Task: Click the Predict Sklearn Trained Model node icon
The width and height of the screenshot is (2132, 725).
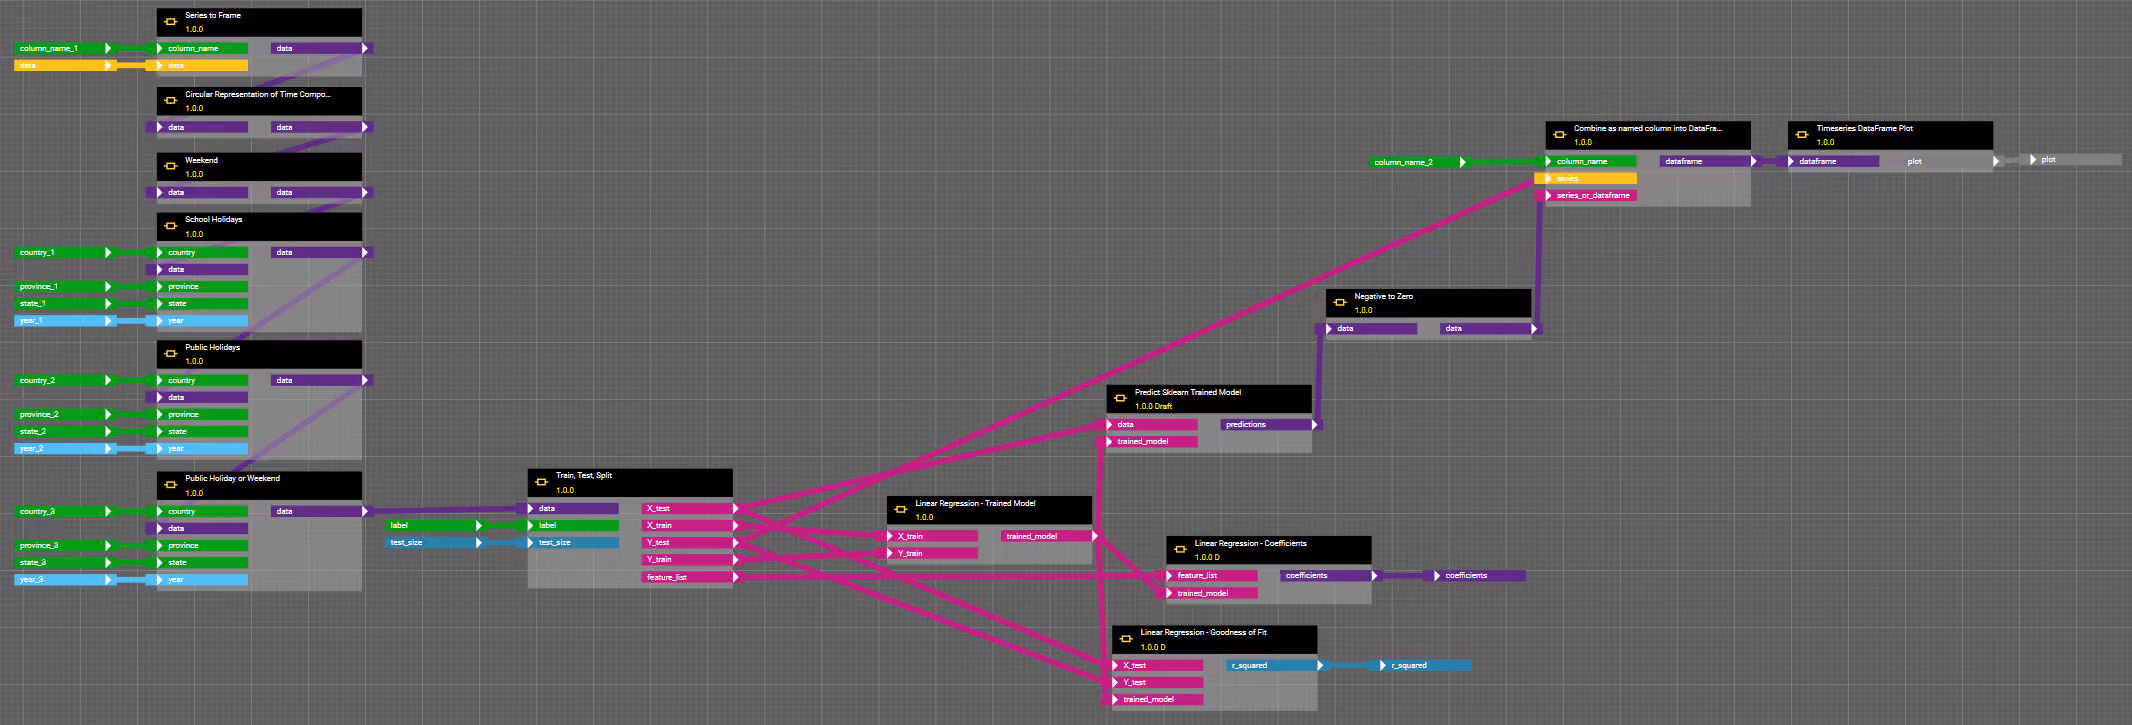Action: point(1120,399)
